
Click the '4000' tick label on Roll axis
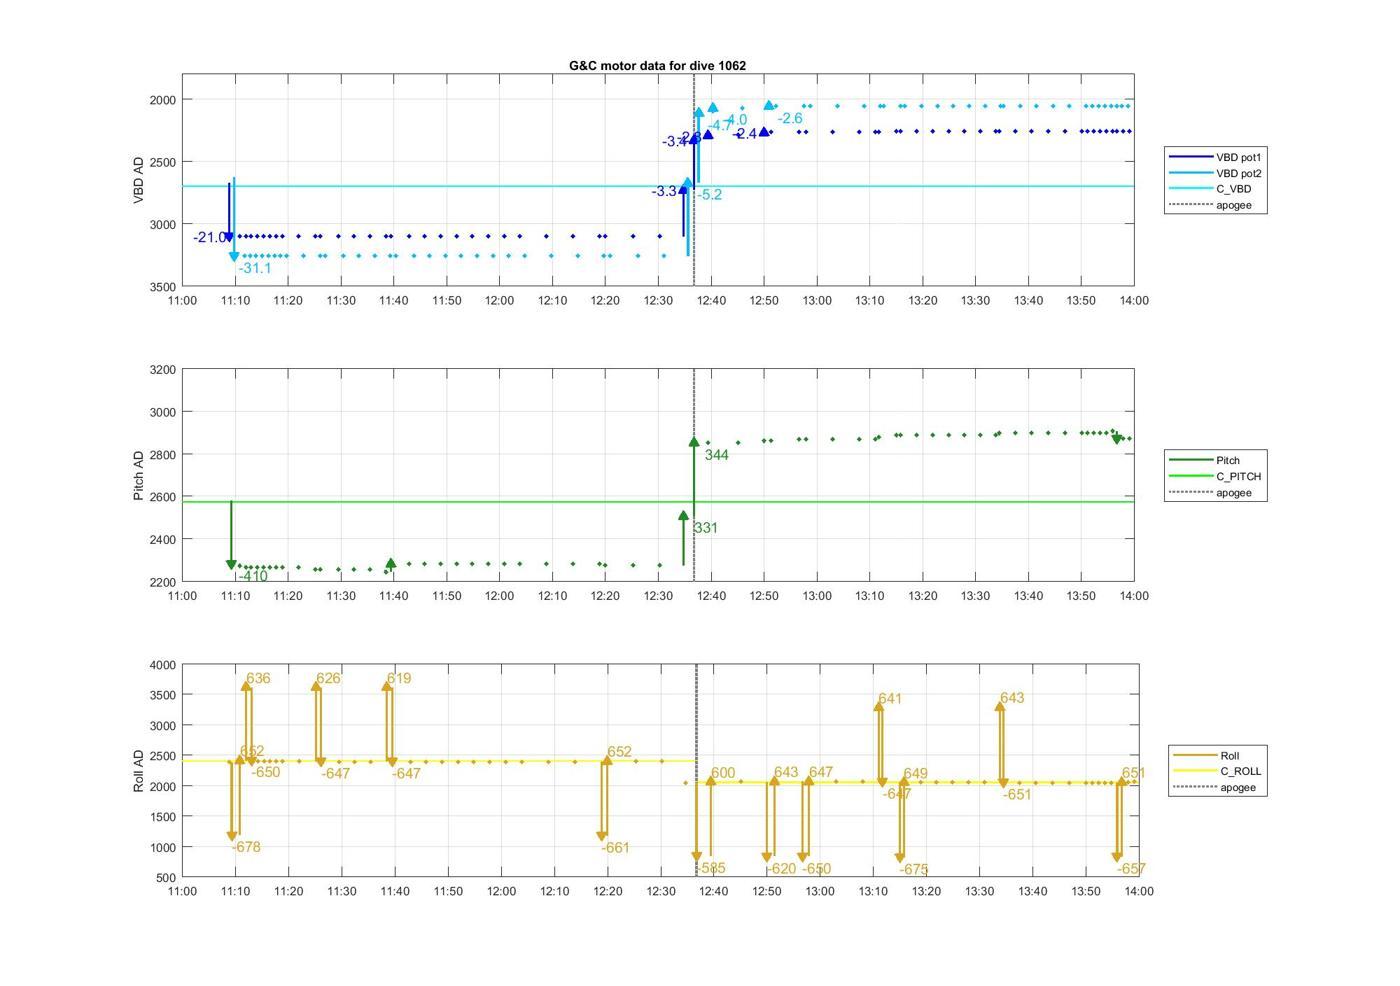tap(163, 665)
